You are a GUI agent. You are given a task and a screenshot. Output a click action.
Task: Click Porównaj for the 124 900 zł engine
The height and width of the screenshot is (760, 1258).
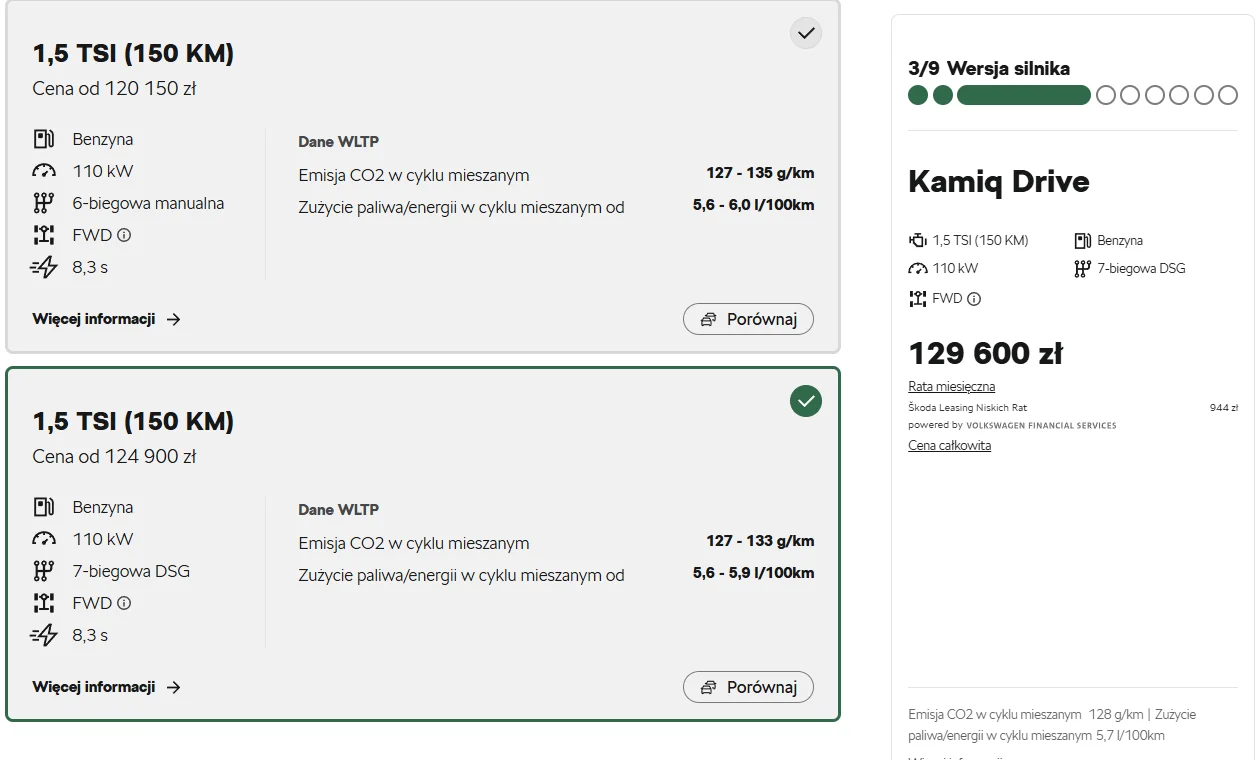[748, 687]
